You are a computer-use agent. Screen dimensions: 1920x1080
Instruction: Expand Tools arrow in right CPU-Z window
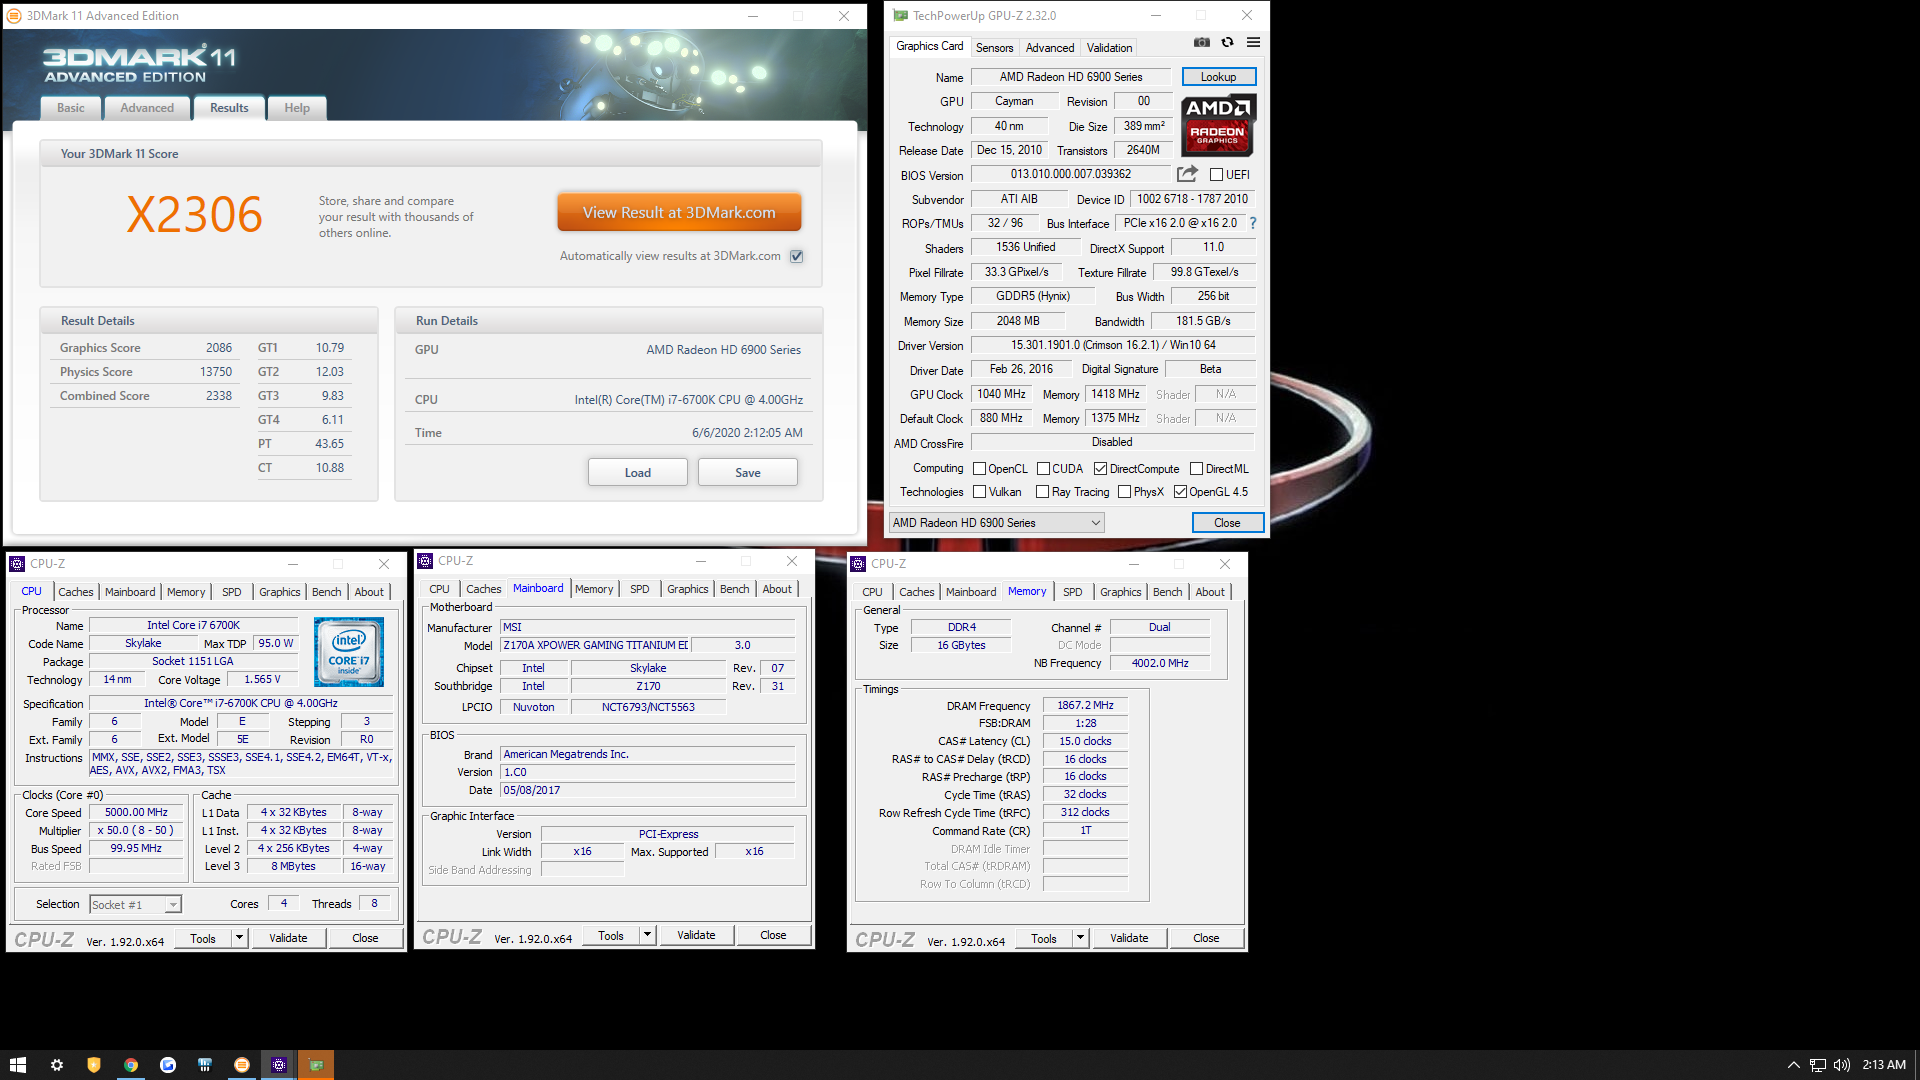(x=1081, y=938)
